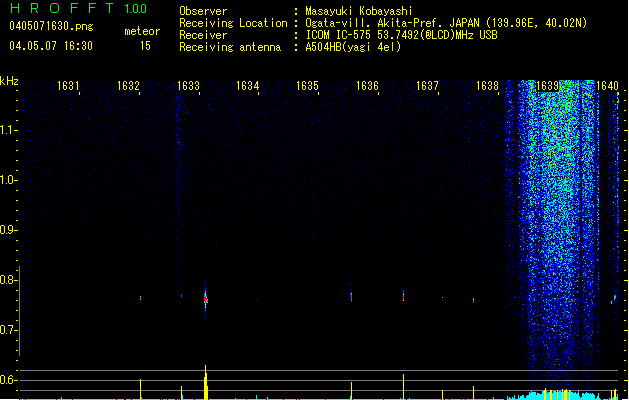
Task: Click the 1636 time marker
Action: pyautogui.click(x=367, y=86)
